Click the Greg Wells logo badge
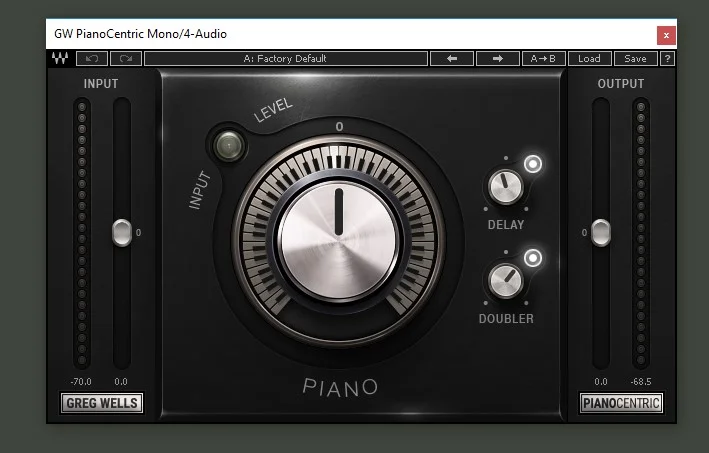Screen dimensions: 709x453 tap(102, 403)
